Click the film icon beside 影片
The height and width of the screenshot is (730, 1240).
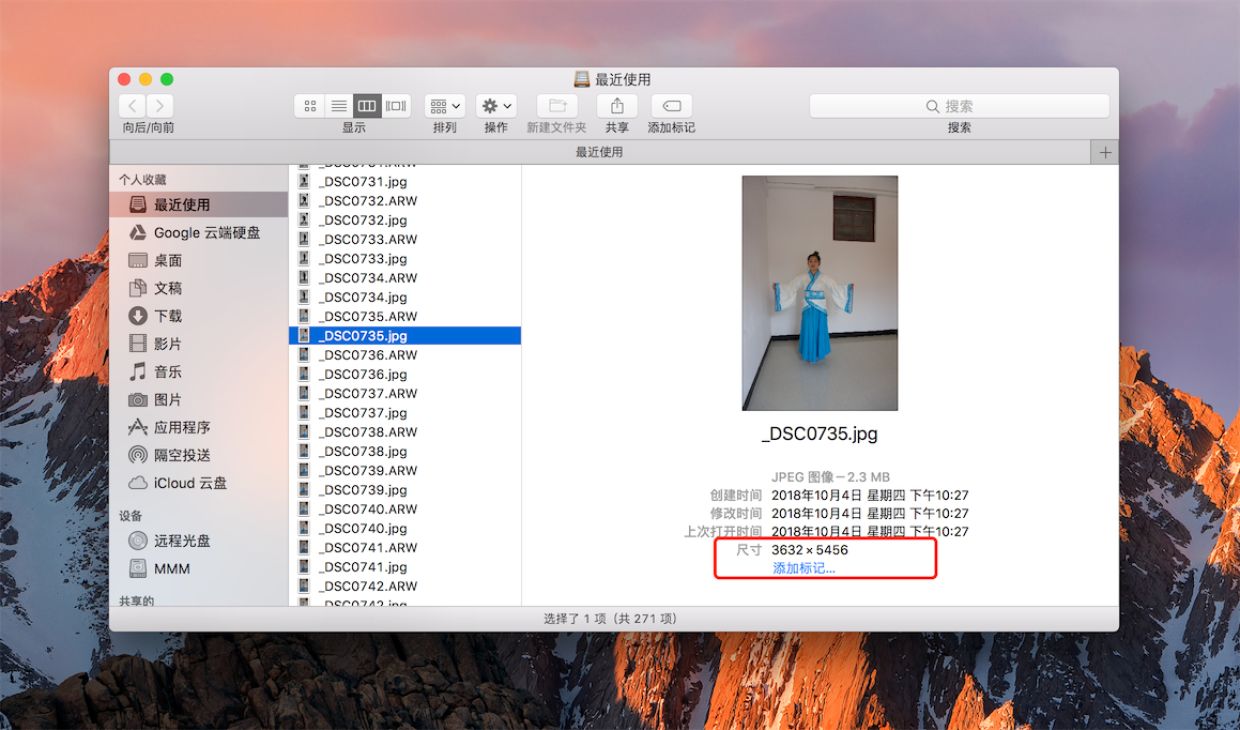coord(138,344)
